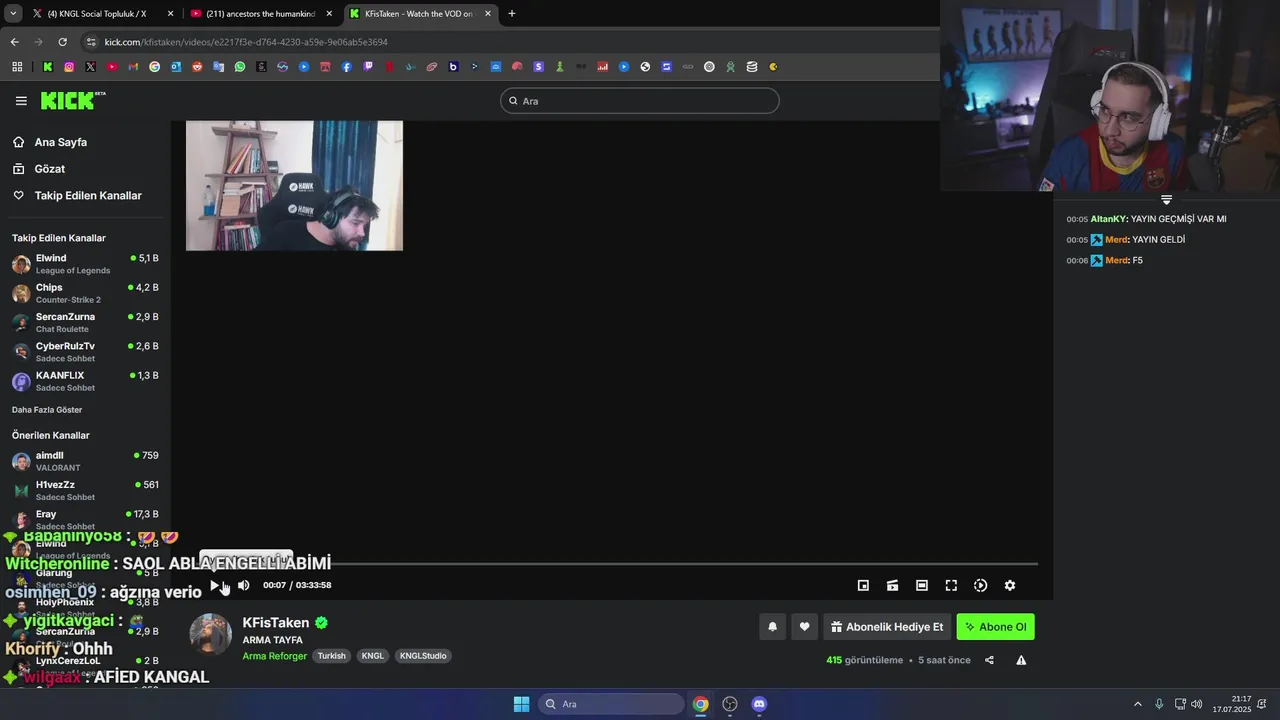Click the KFisTaken channel name
This screenshot has width=1280, height=720.
coord(276,623)
